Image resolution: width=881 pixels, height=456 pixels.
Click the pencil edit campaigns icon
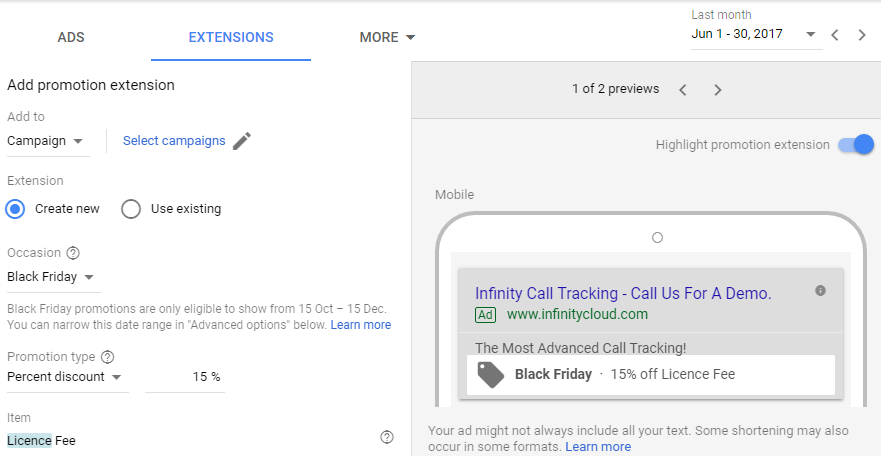[x=242, y=141]
